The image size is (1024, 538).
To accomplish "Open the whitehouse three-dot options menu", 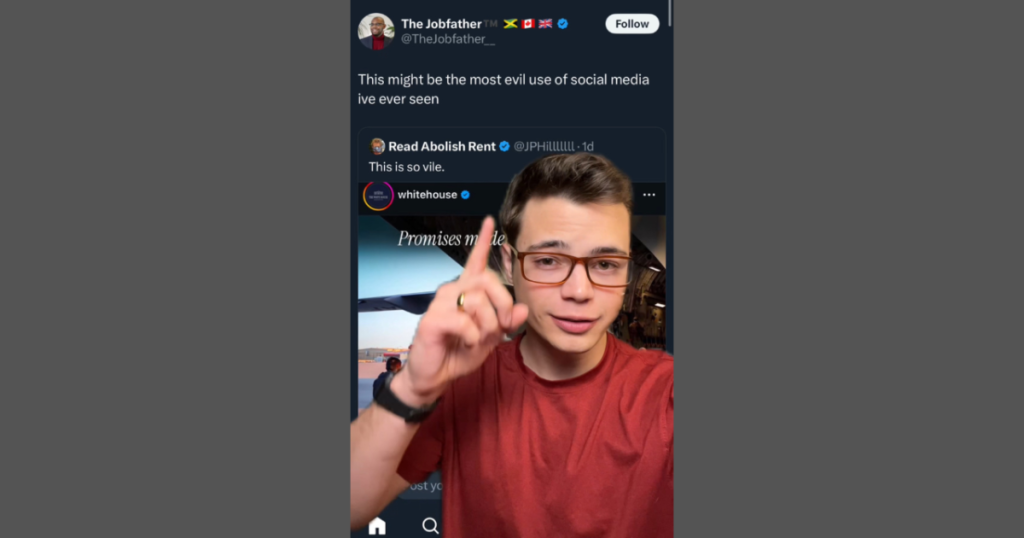I will (648, 195).
